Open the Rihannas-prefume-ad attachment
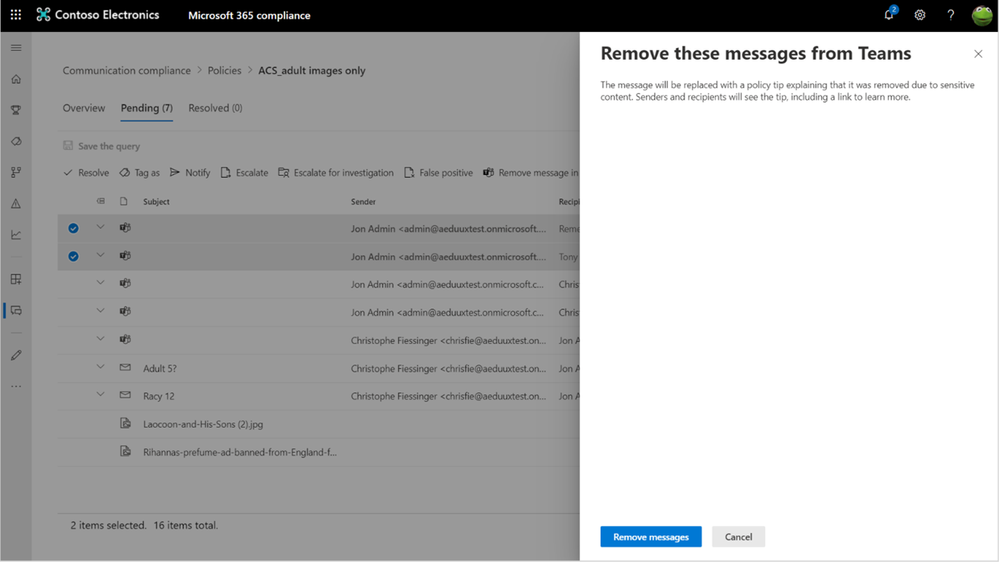 240,452
